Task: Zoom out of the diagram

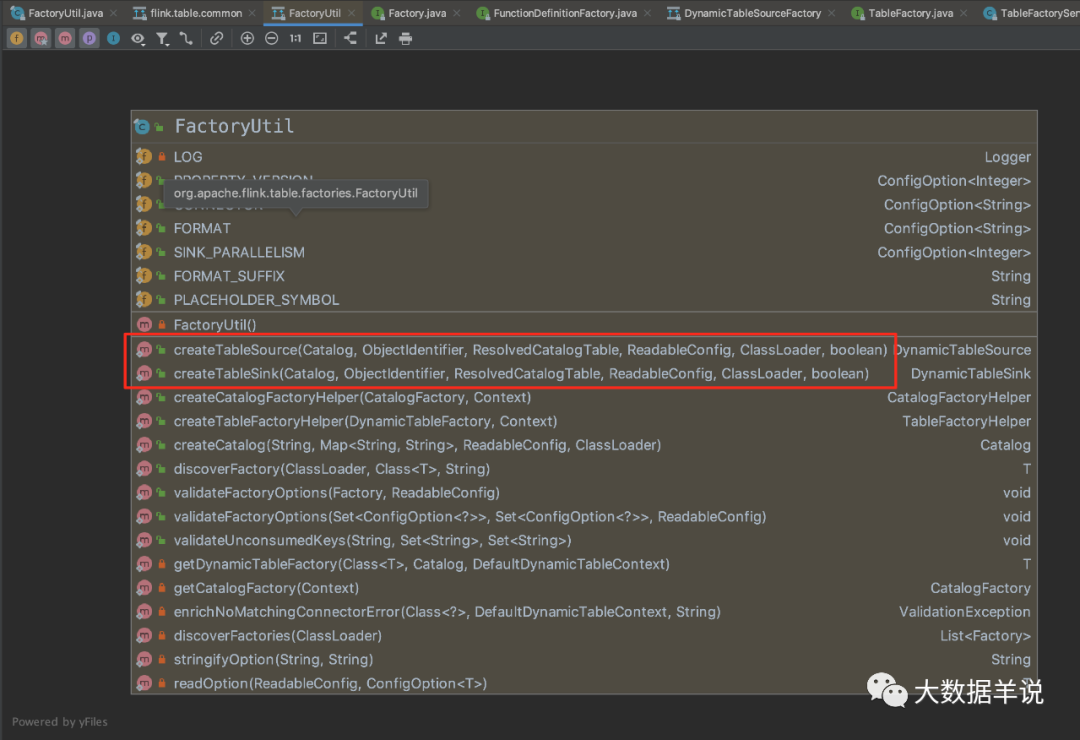Action: [x=271, y=39]
